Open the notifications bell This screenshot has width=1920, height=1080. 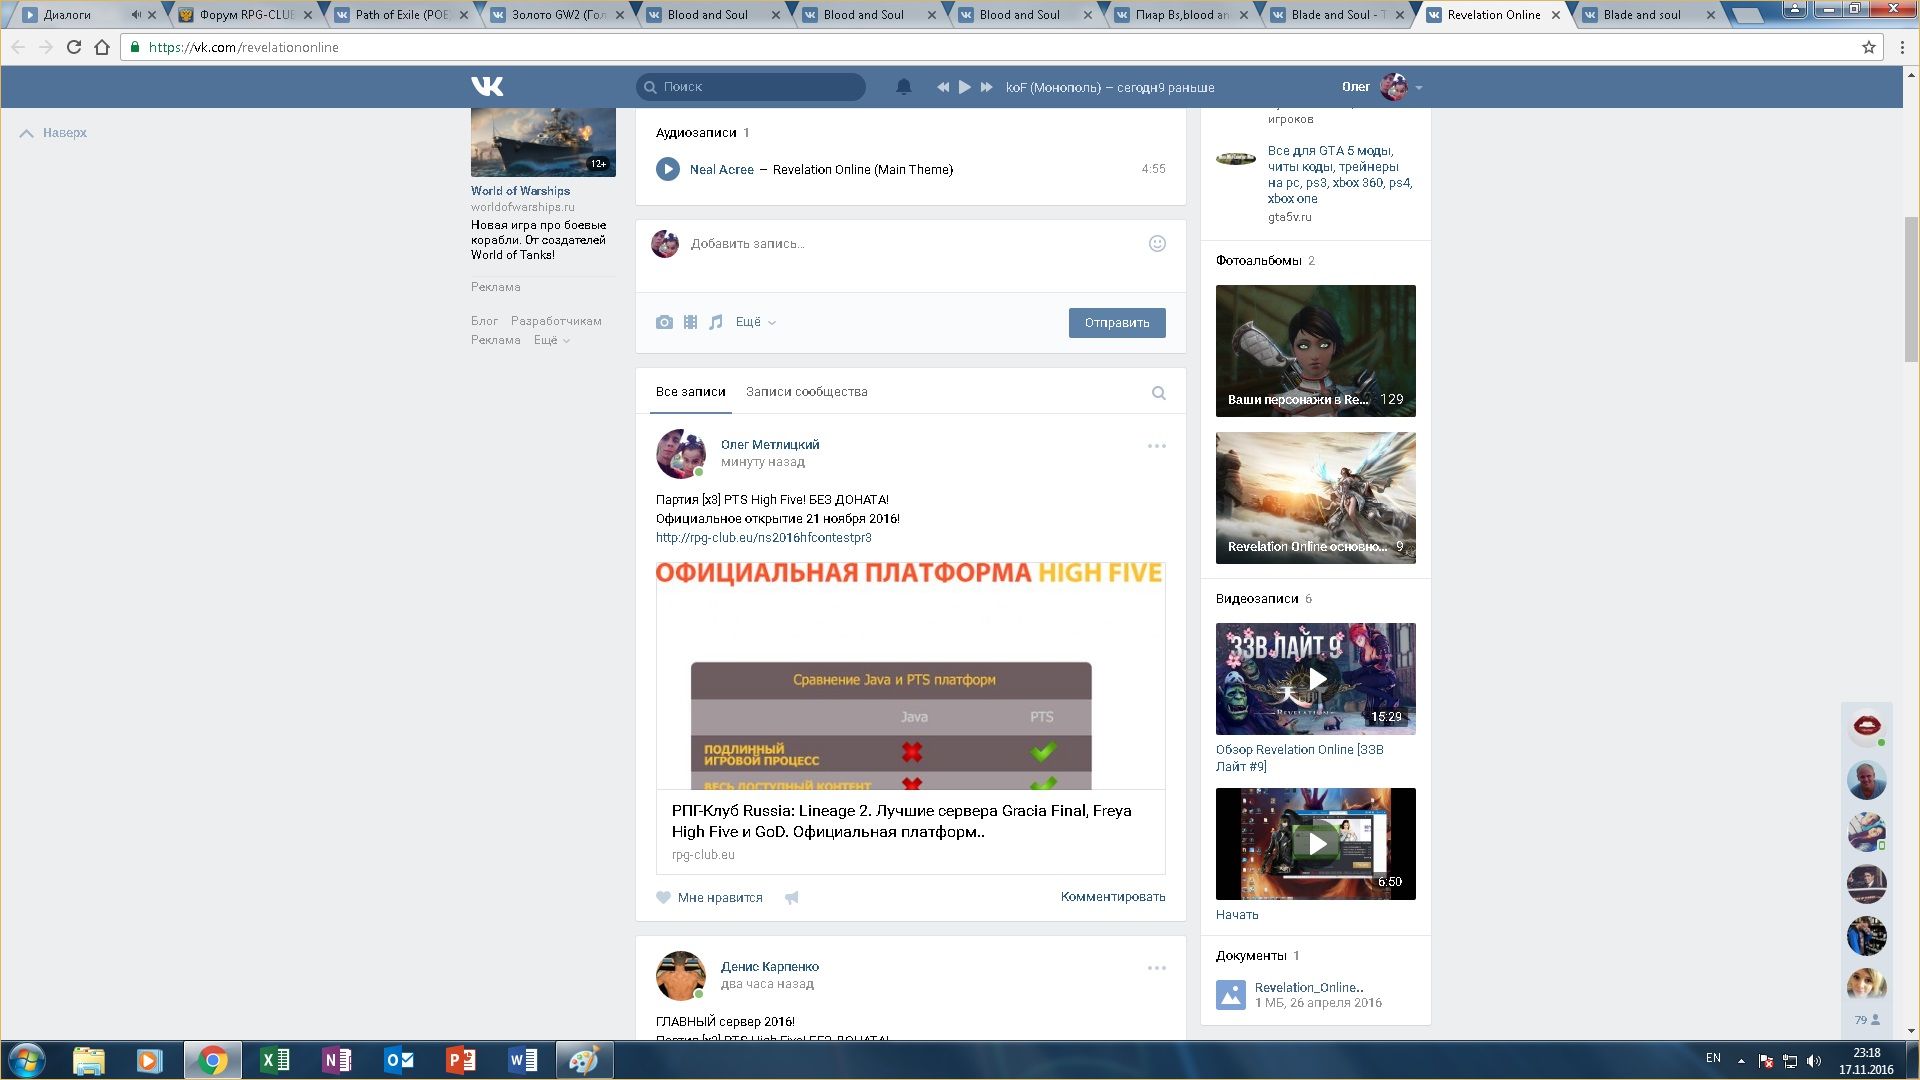903,87
